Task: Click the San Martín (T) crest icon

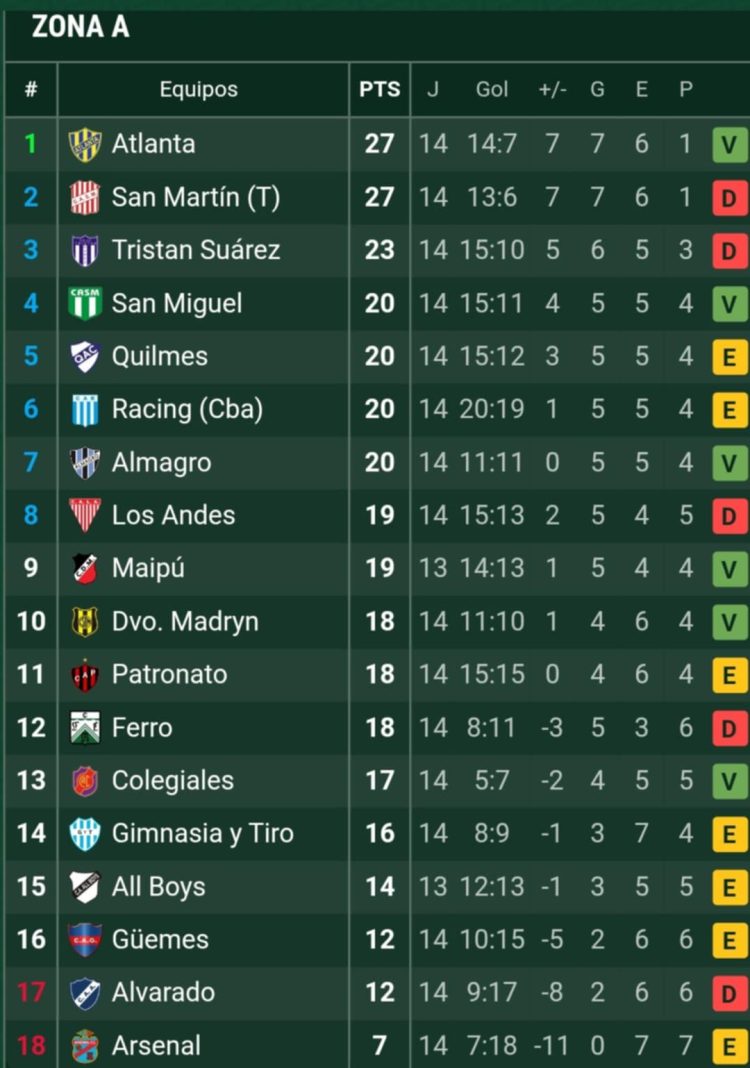Action: pyautogui.click(x=85, y=197)
